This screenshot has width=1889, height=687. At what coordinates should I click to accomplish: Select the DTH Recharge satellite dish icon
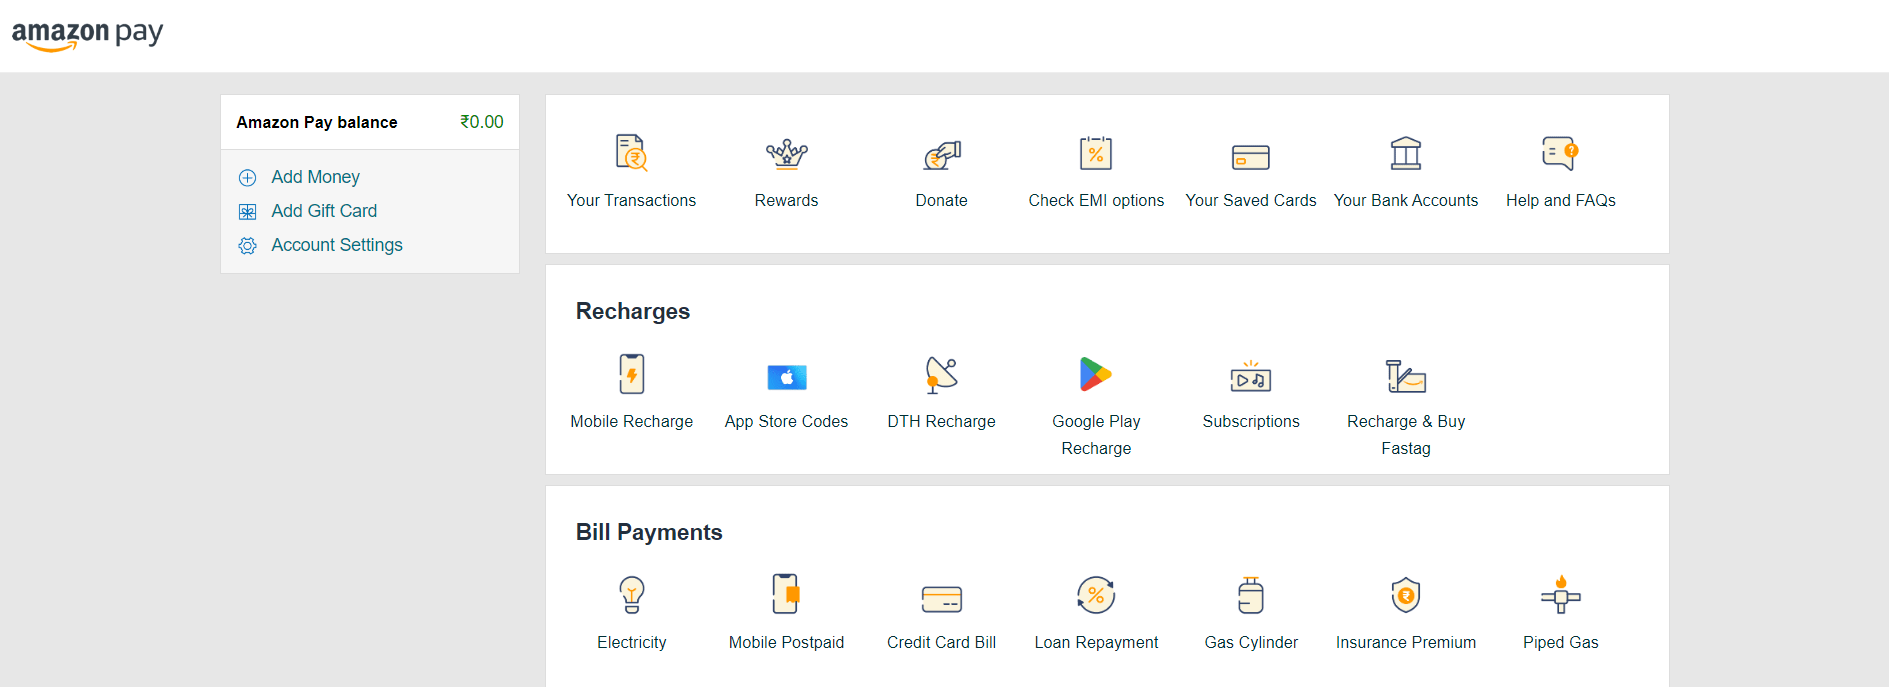pos(942,374)
